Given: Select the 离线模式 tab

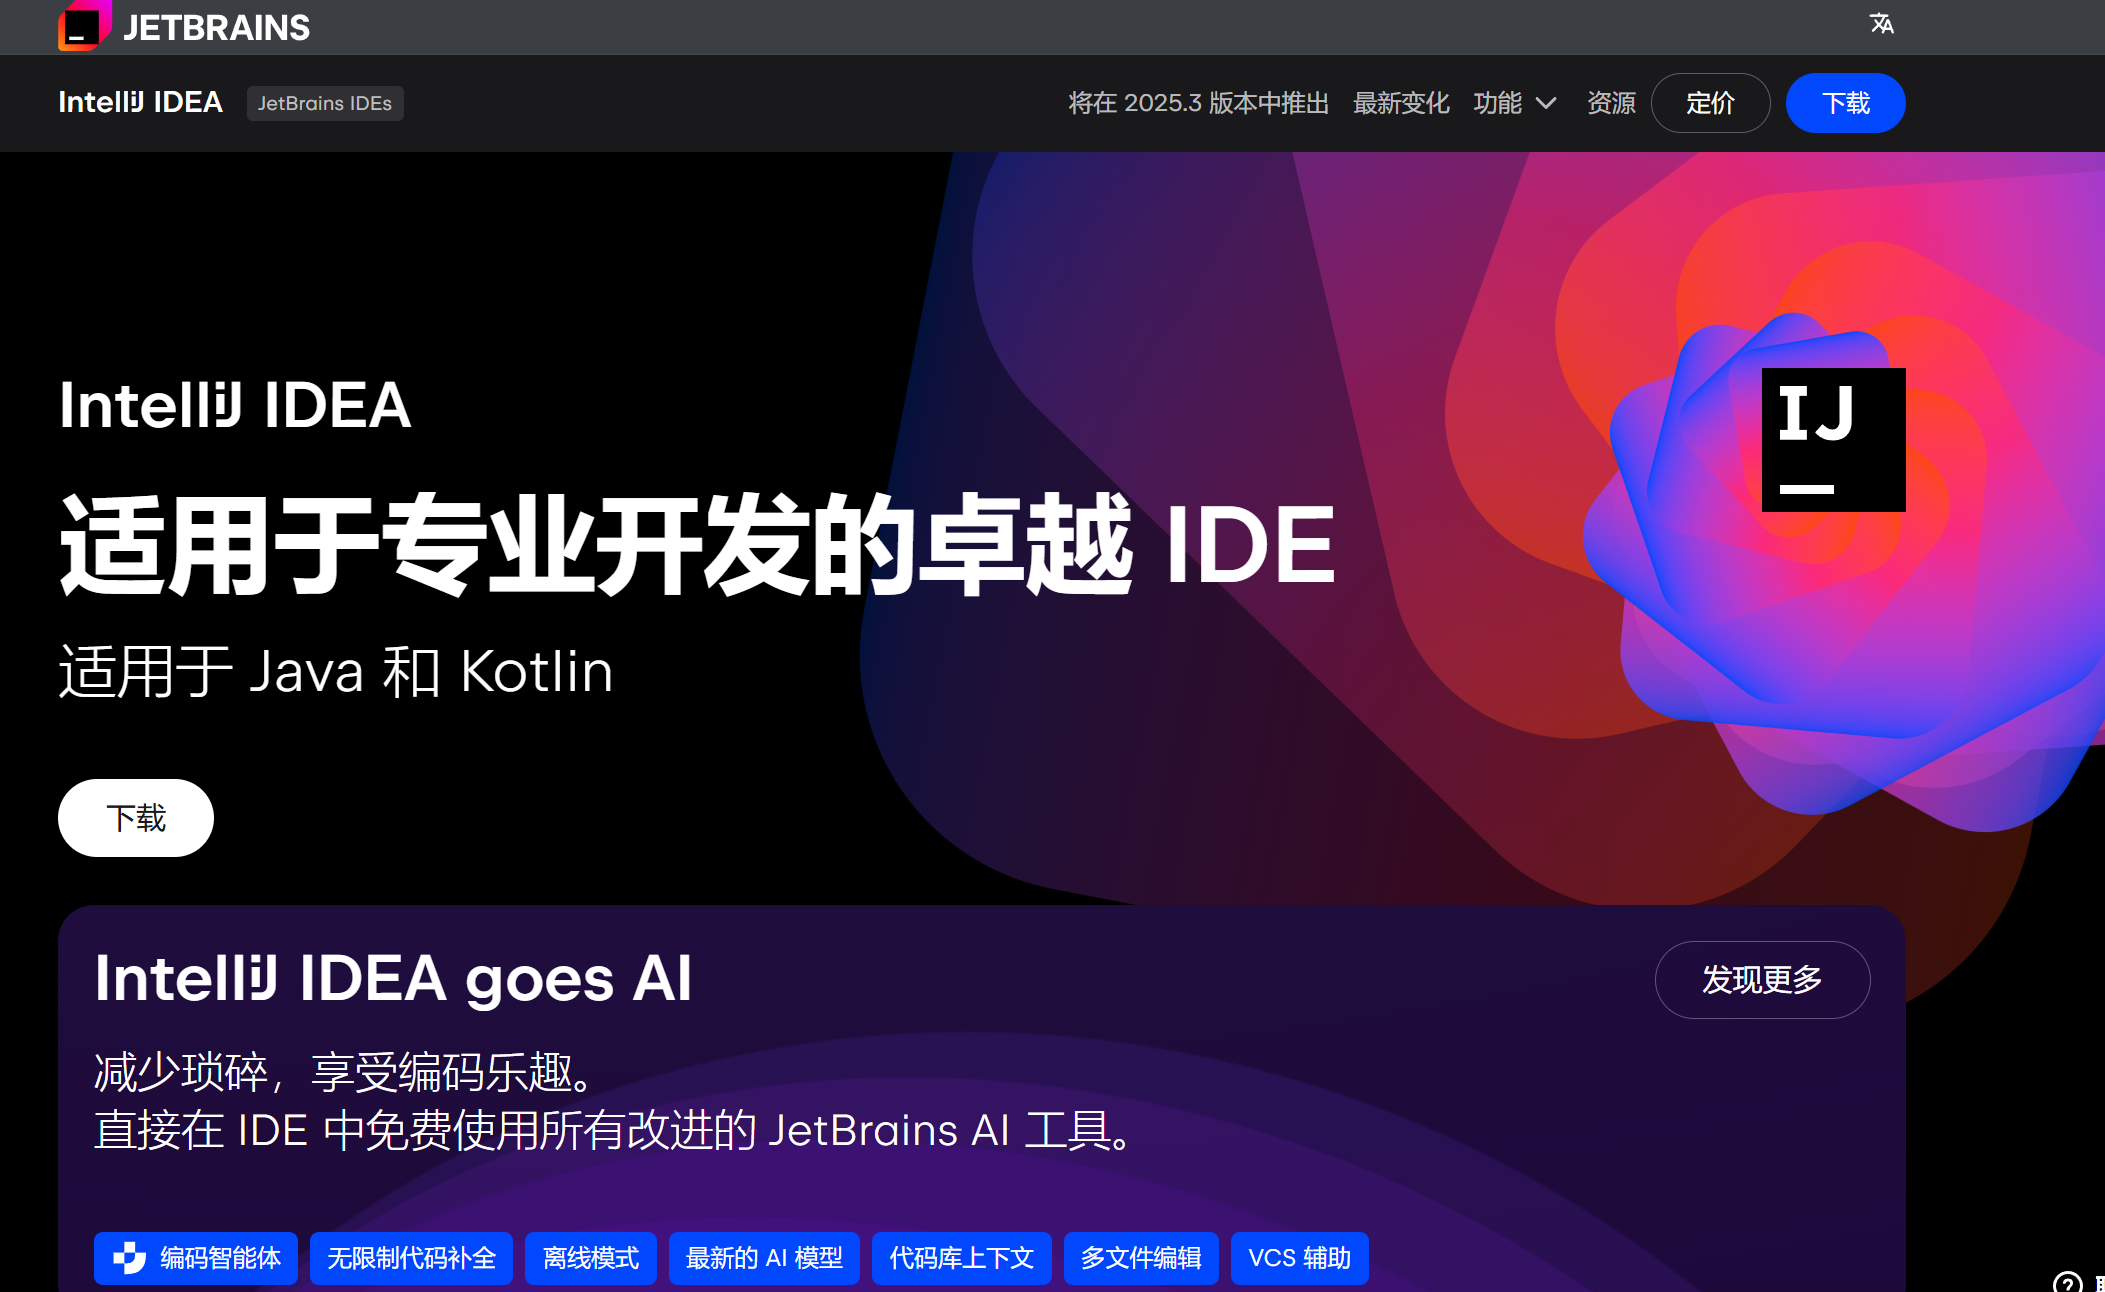Looking at the screenshot, I should pos(590,1258).
